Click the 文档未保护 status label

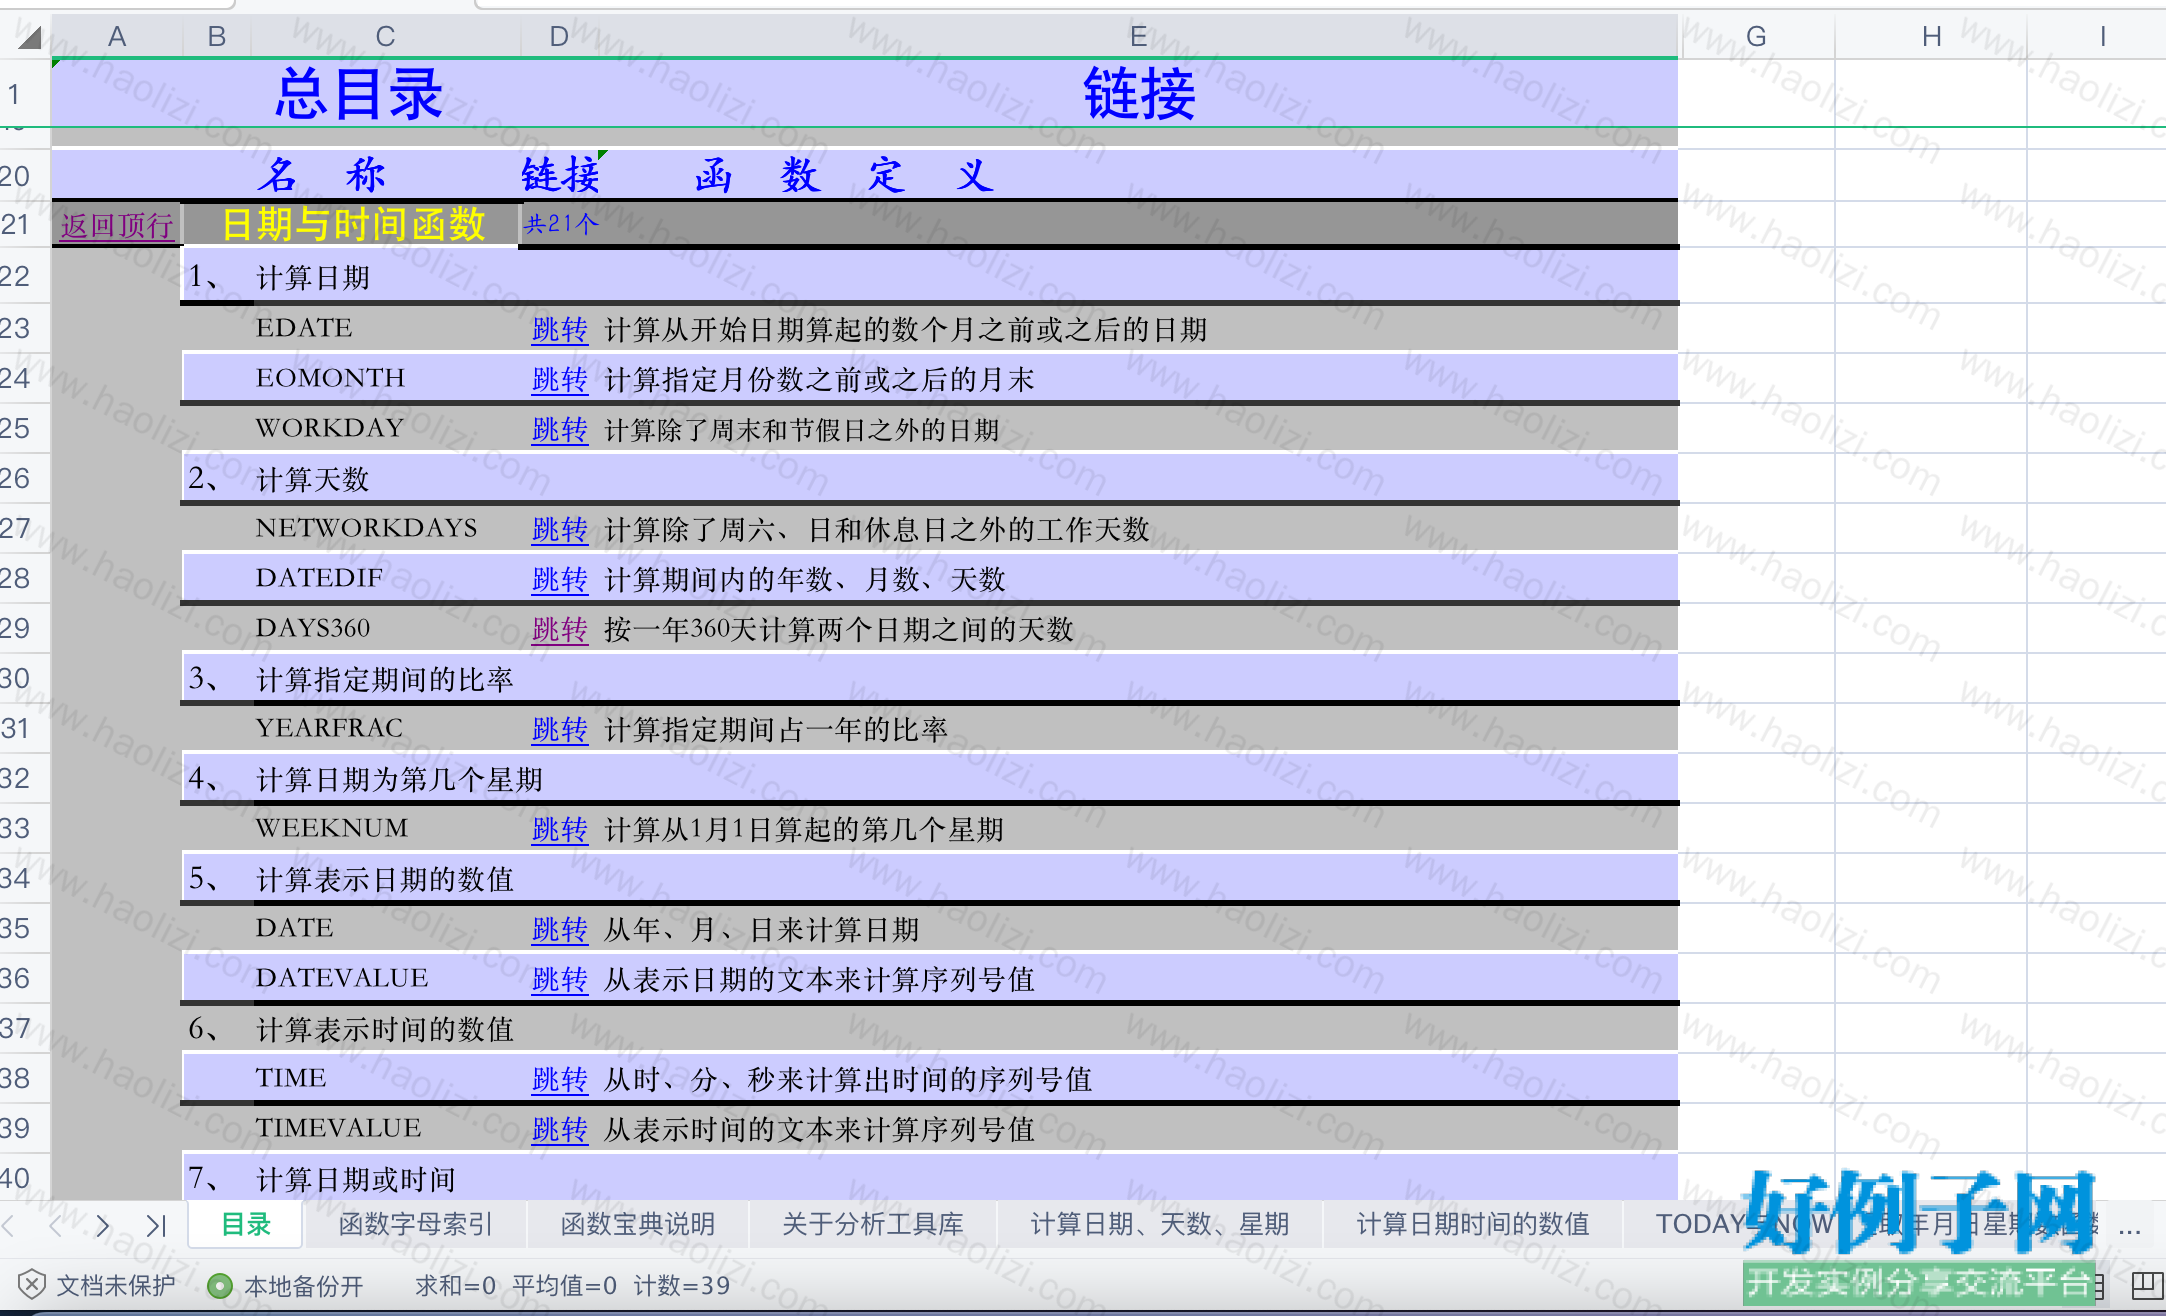pos(116,1285)
